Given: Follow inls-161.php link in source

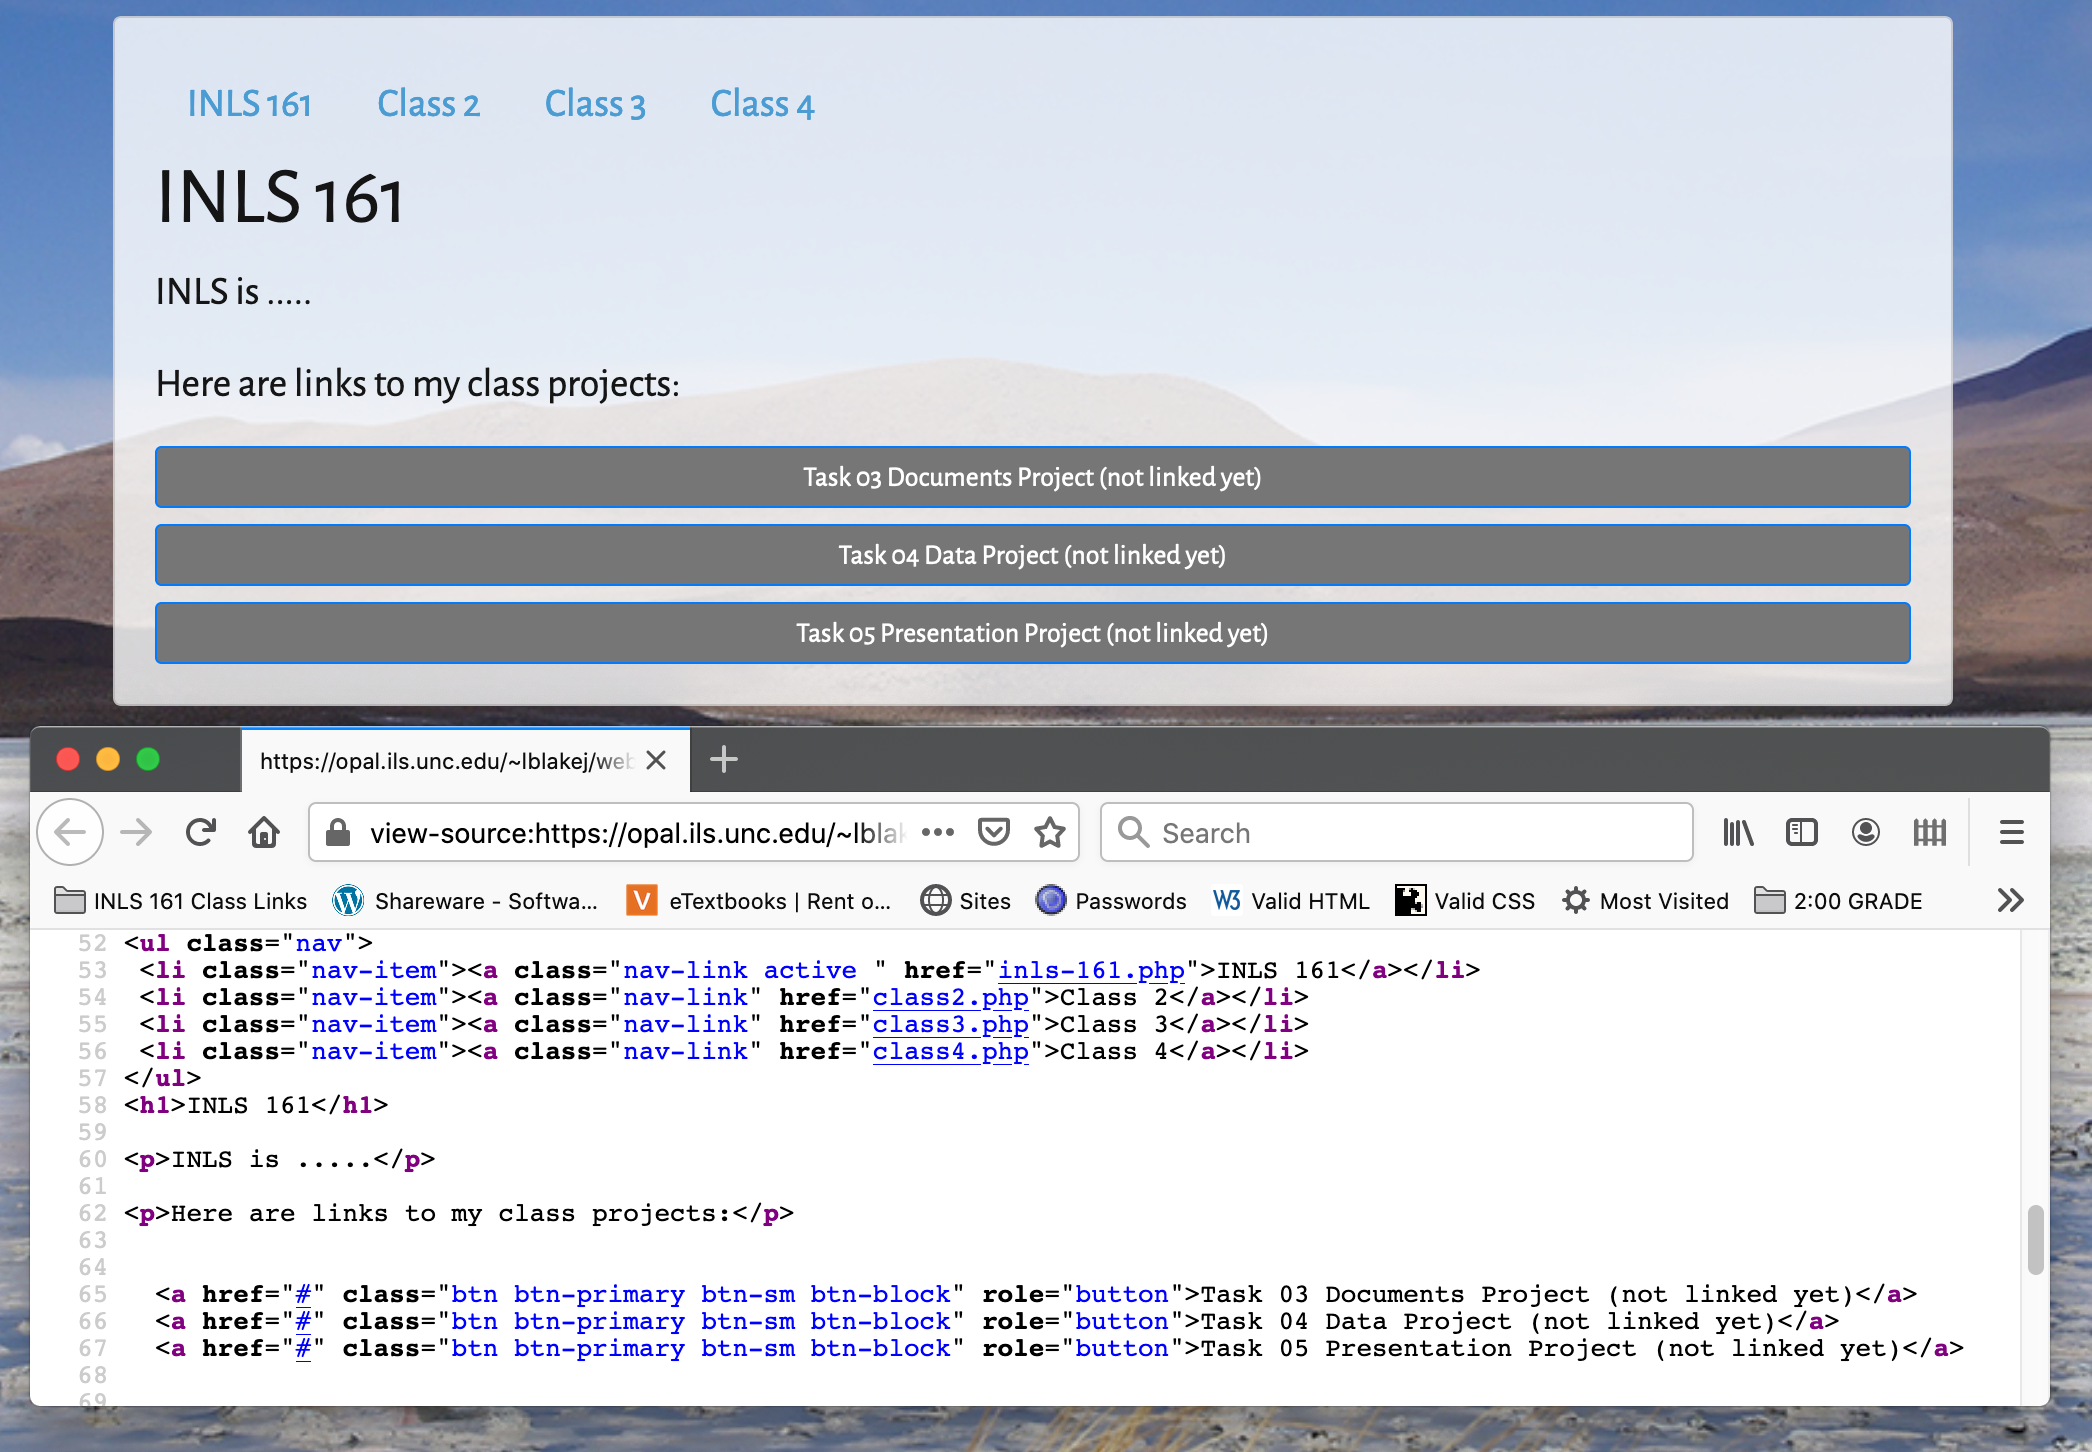Looking at the screenshot, I should coord(1091,970).
